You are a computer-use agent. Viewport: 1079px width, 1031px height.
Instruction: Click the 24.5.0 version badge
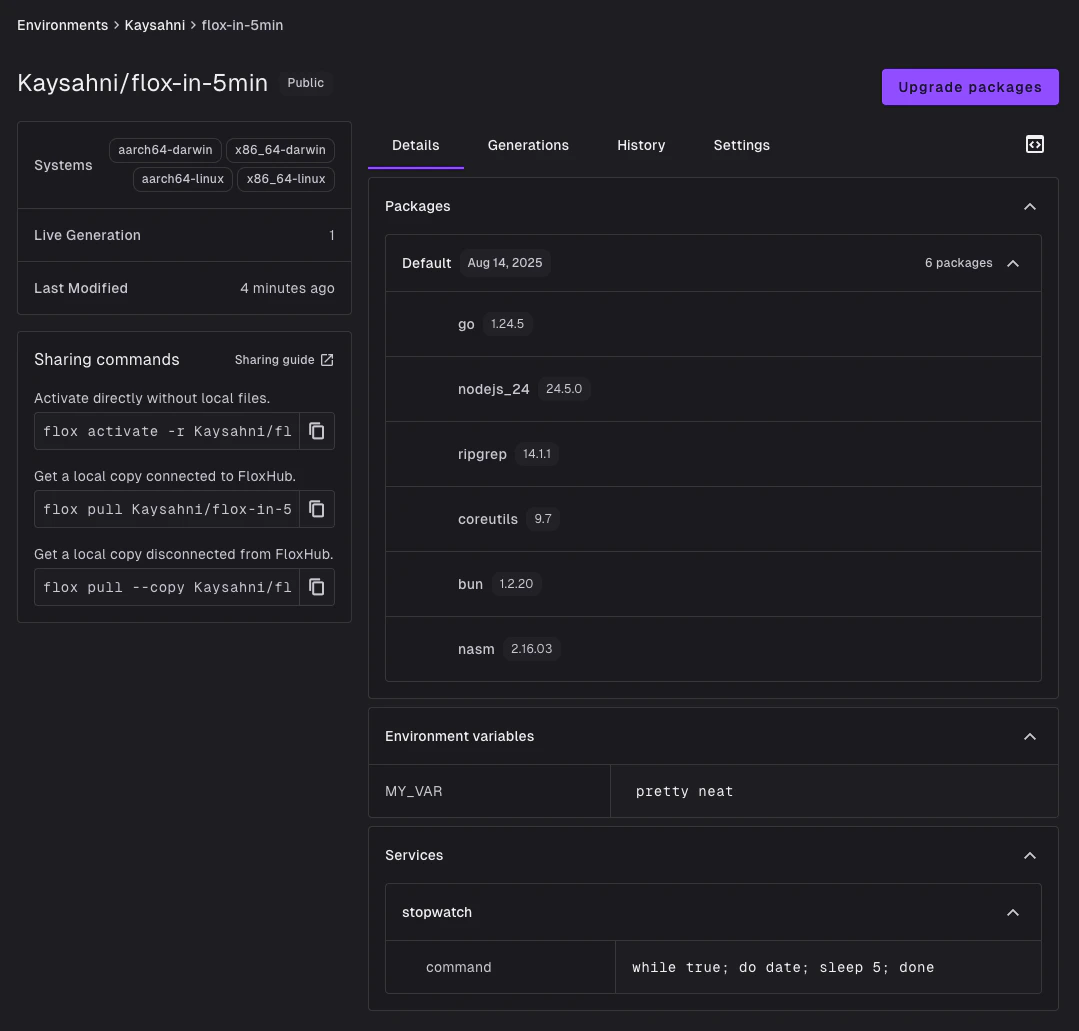[x=564, y=389]
